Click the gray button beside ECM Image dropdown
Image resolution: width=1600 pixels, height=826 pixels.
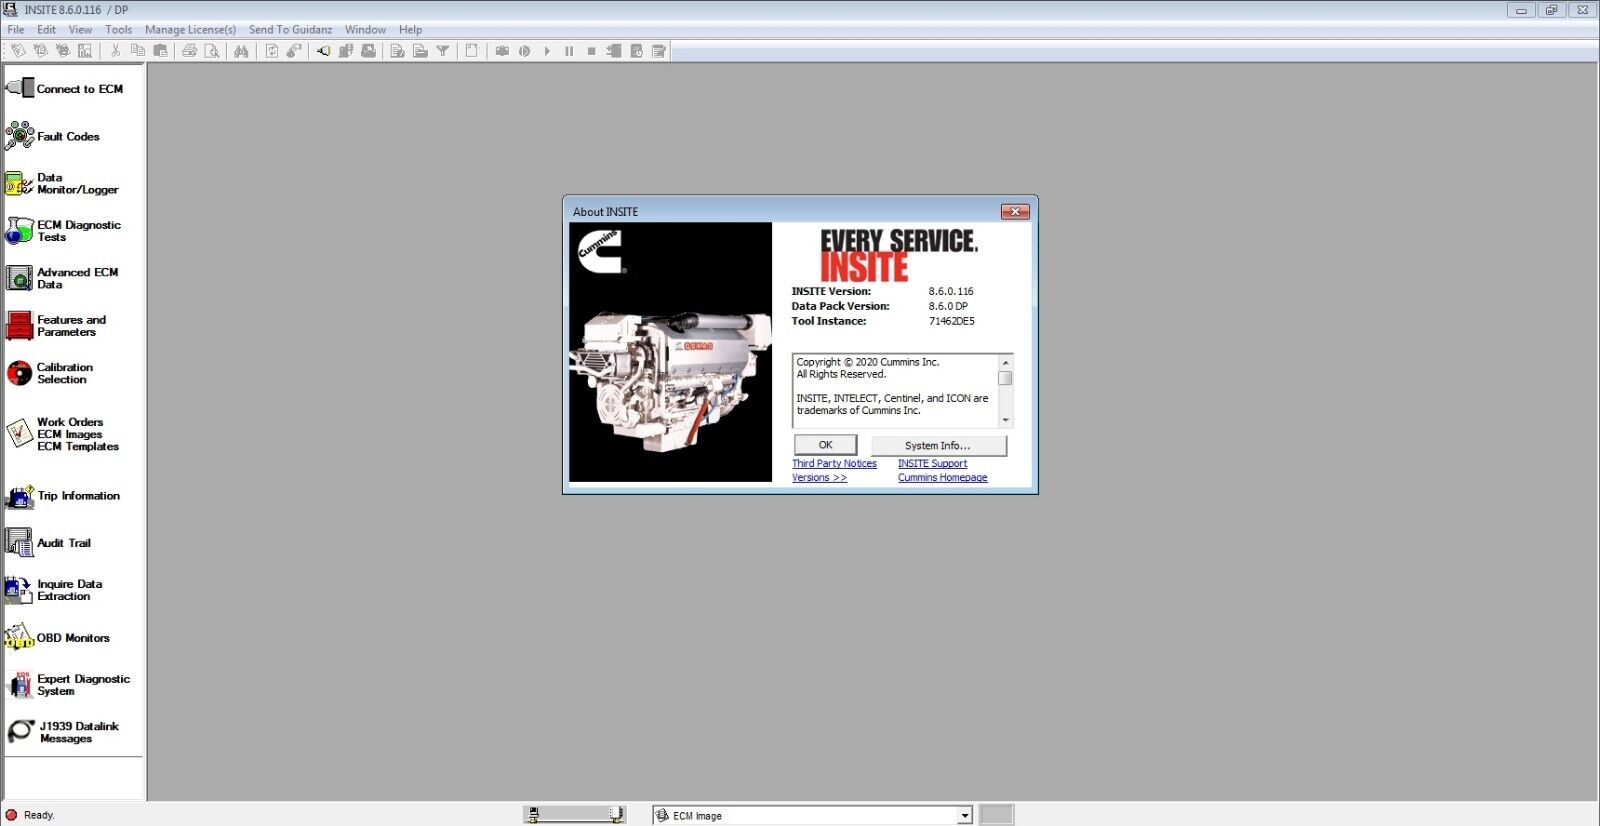coord(996,815)
